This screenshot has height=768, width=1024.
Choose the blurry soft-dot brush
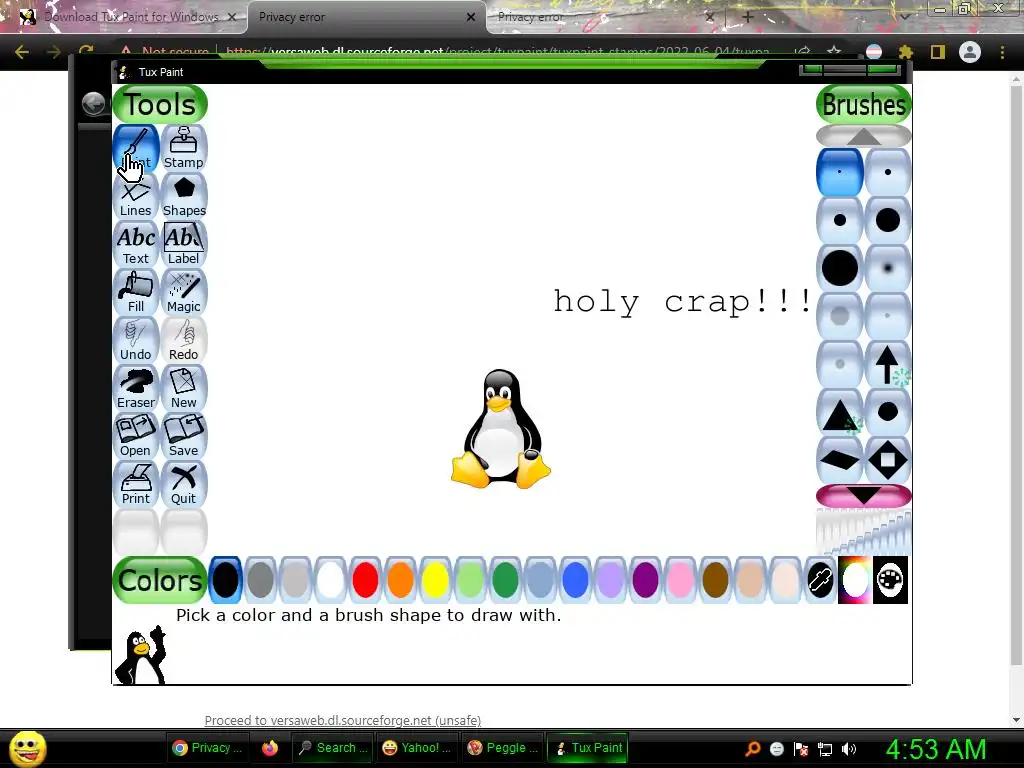coord(888,268)
